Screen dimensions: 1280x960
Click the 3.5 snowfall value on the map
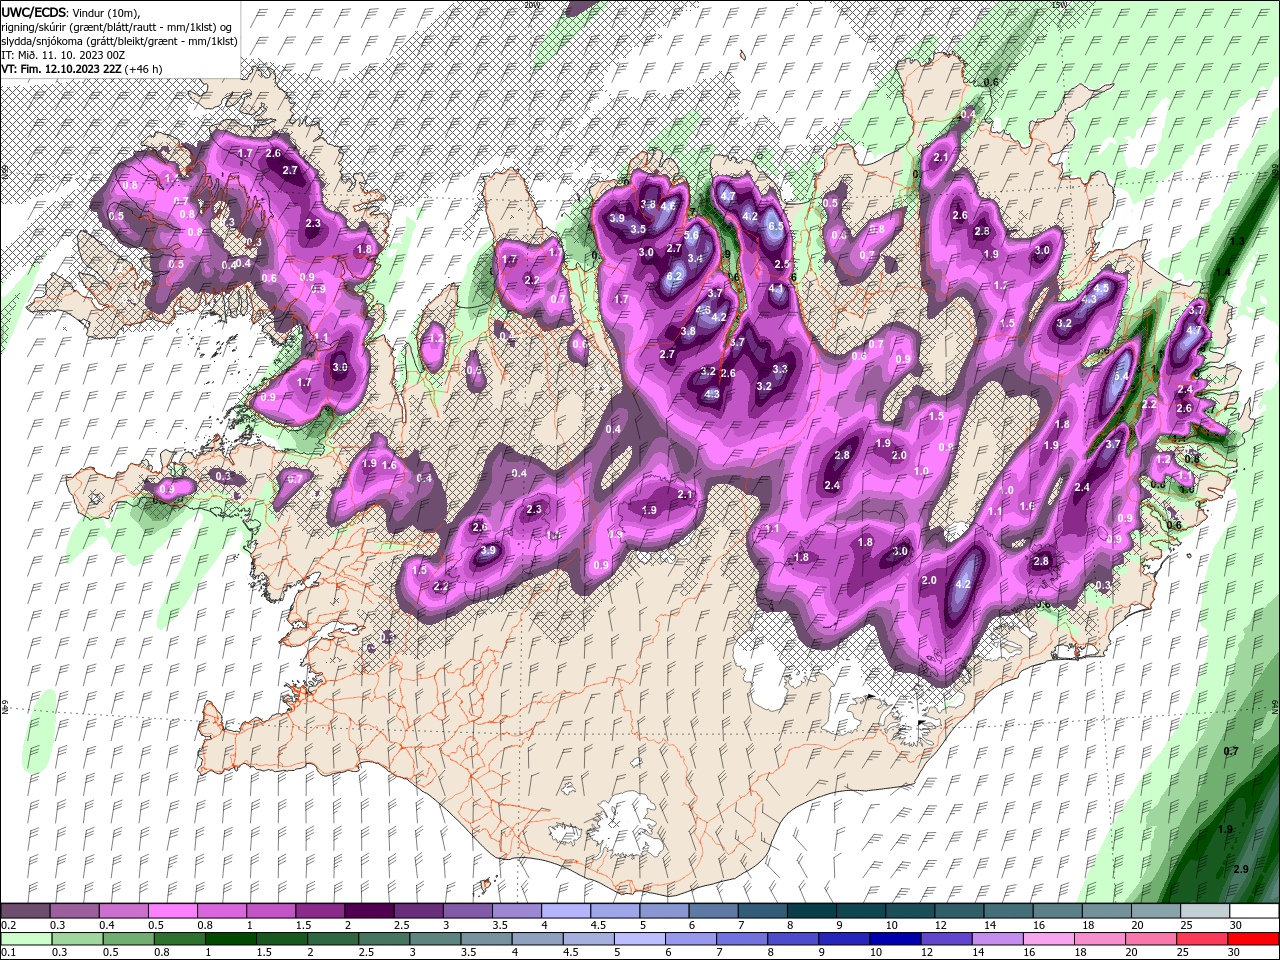pos(638,229)
